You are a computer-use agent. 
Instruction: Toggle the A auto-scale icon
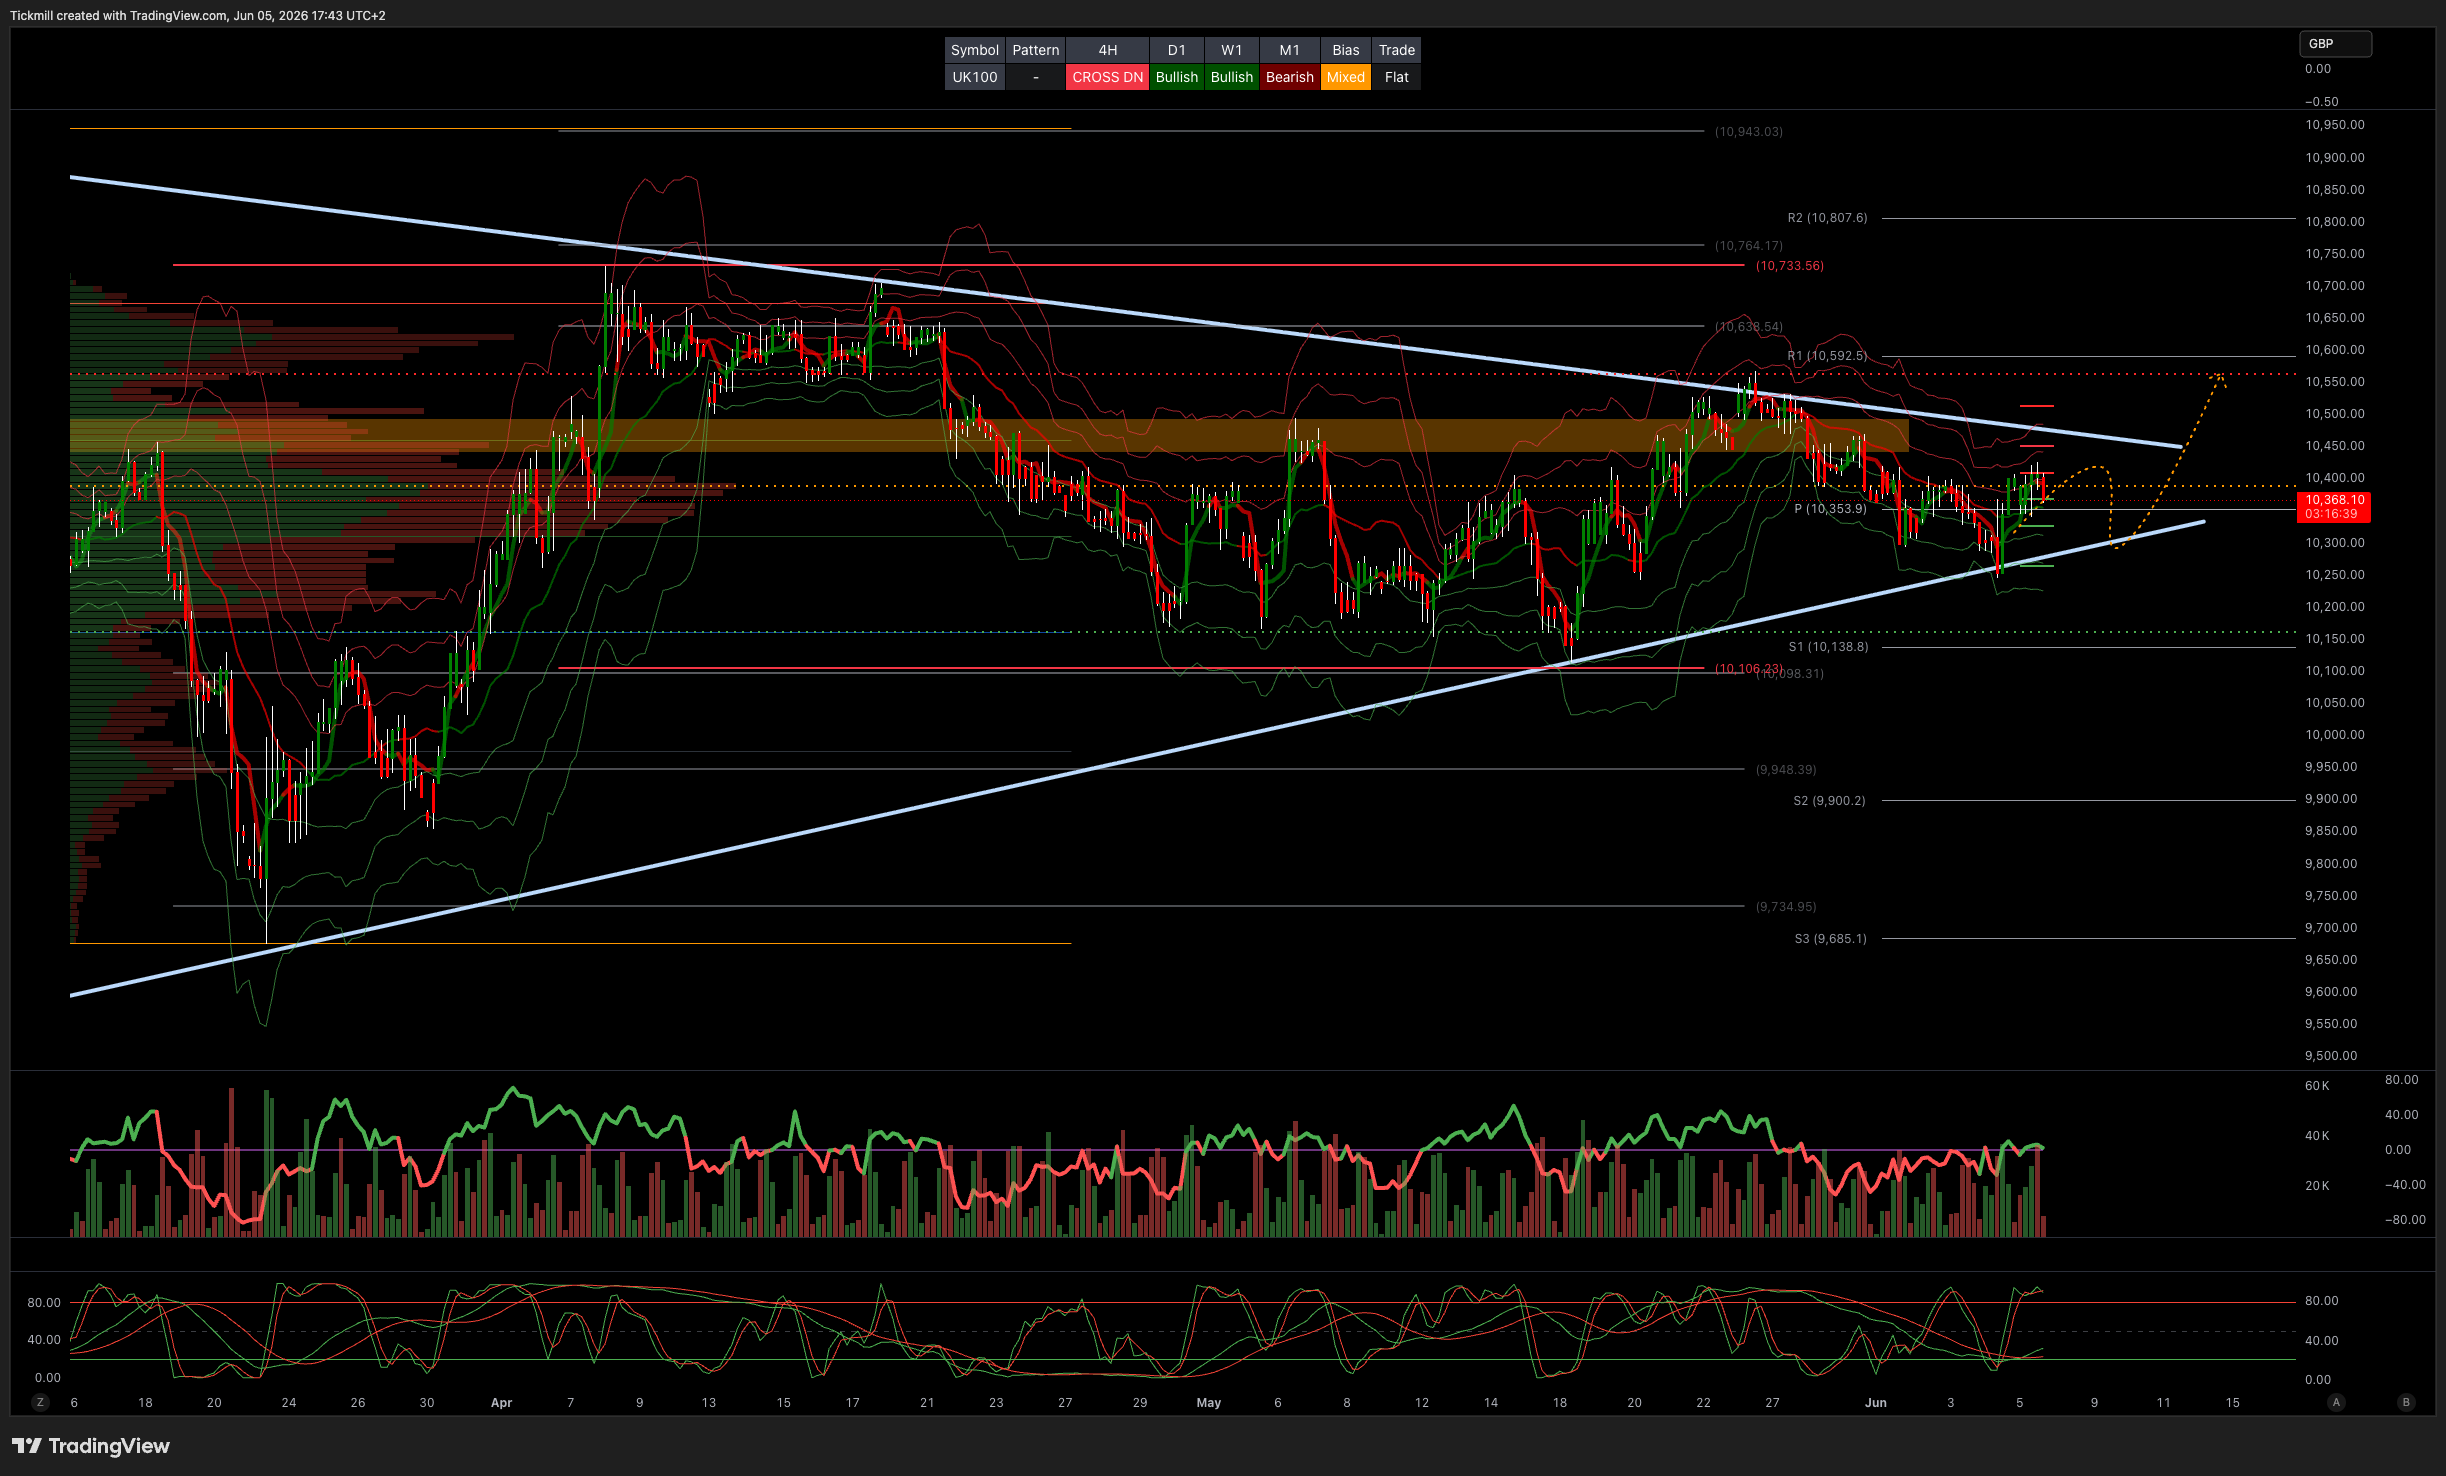pyautogui.click(x=2336, y=1402)
